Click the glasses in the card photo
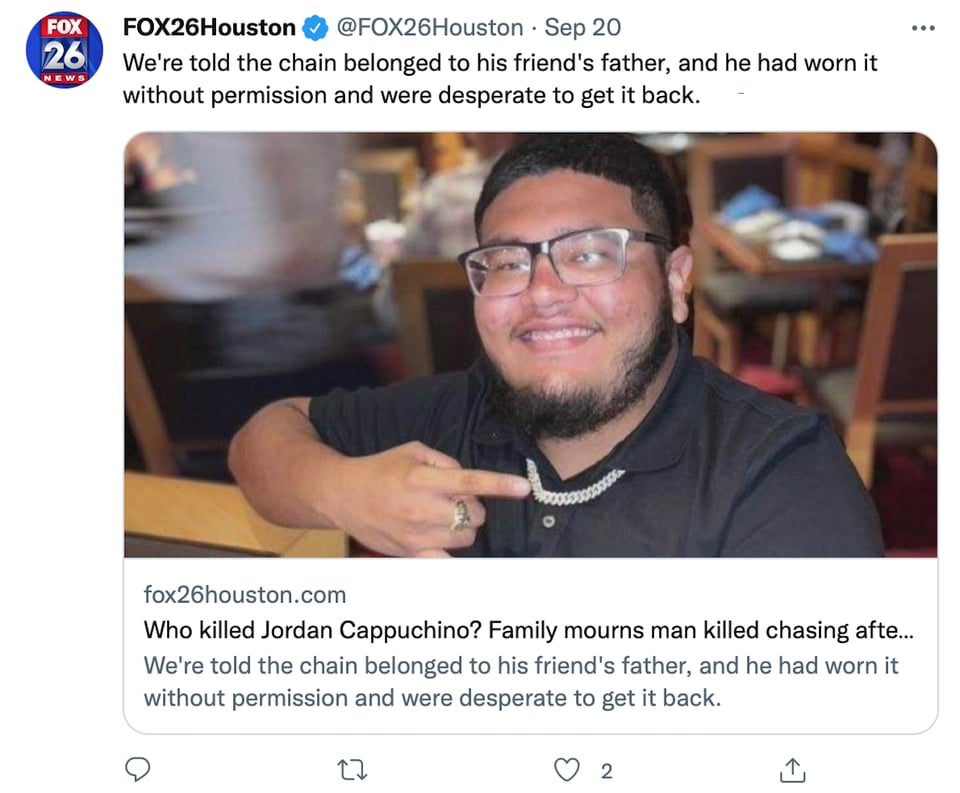960x793 pixels. 563,260
